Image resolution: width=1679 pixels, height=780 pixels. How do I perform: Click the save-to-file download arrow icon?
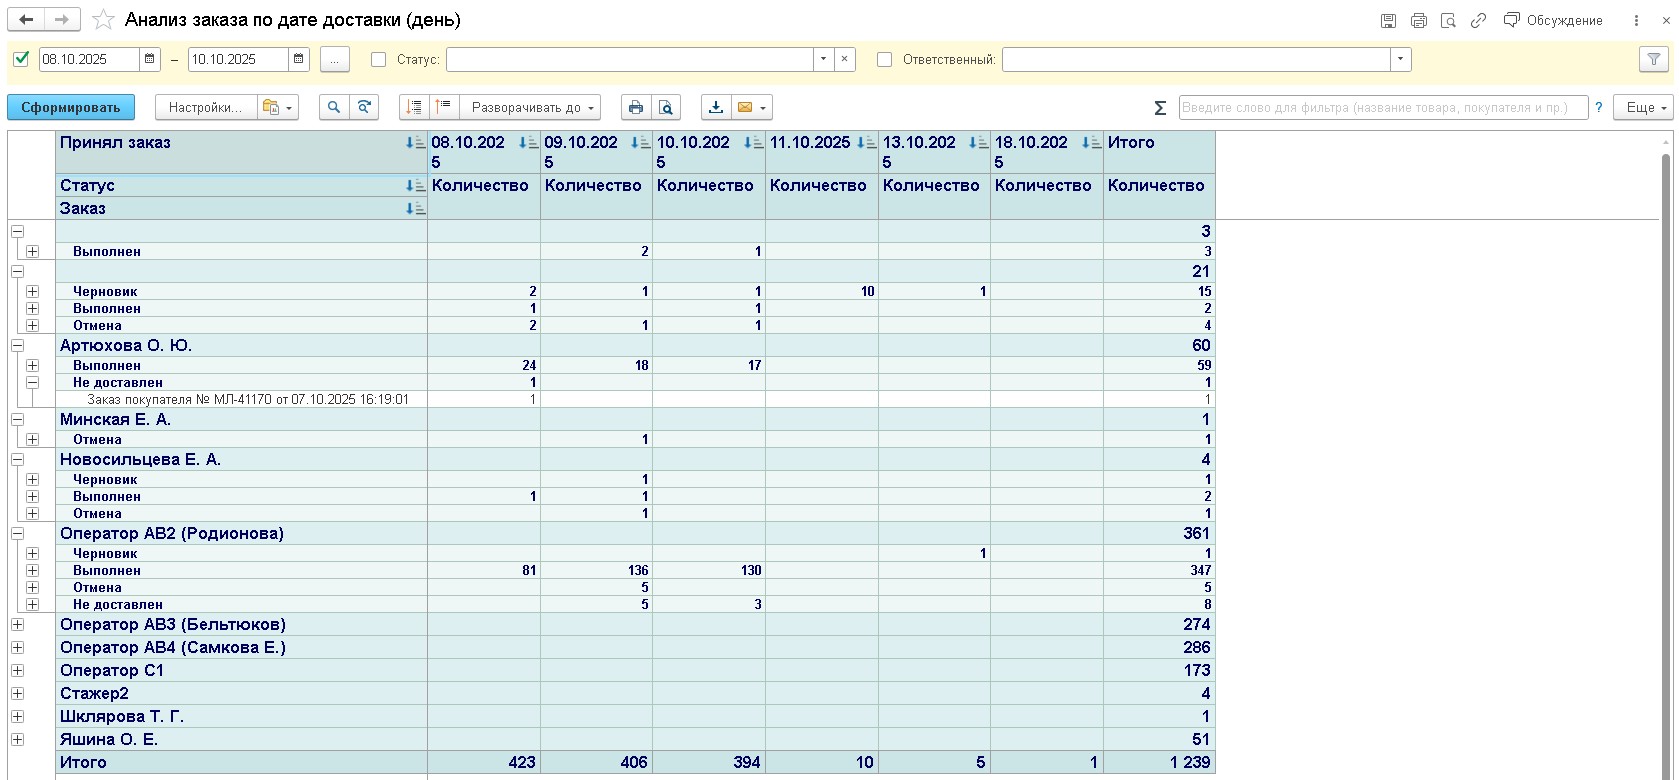tap(716, 108)
